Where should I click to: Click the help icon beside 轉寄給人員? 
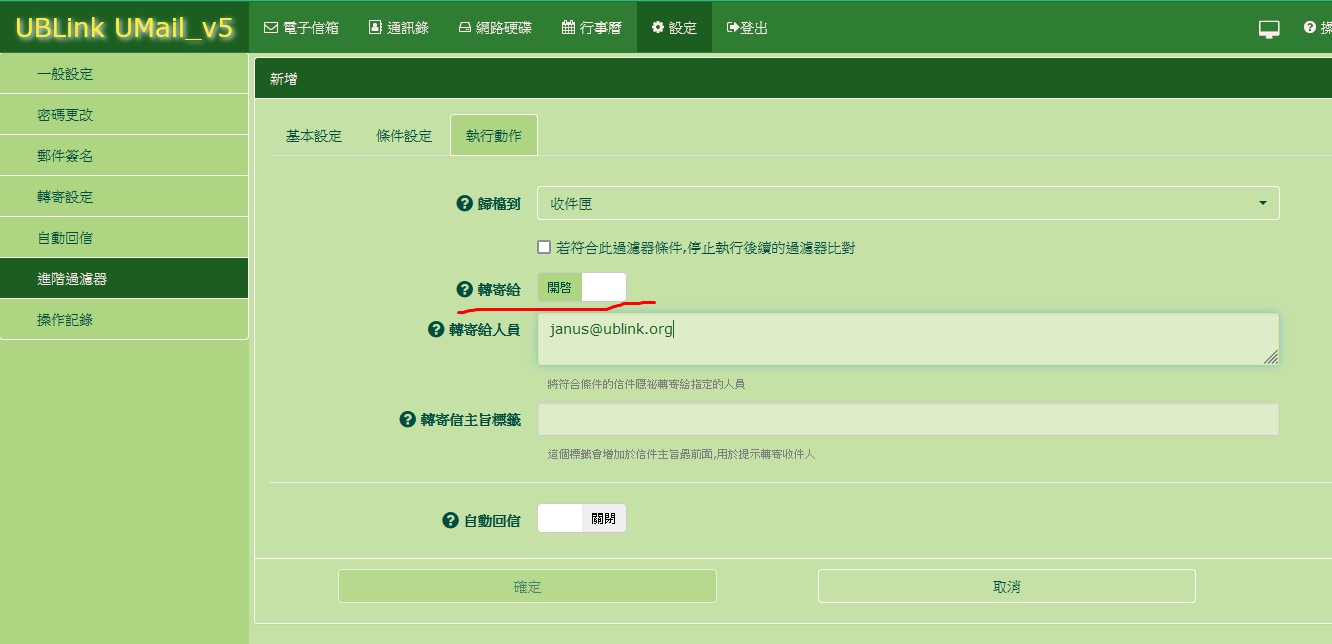coord(436,329)
